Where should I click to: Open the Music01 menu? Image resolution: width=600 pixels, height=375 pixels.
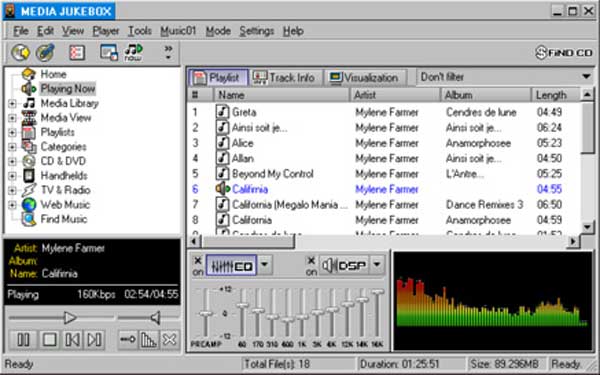(x=178, y=31)
